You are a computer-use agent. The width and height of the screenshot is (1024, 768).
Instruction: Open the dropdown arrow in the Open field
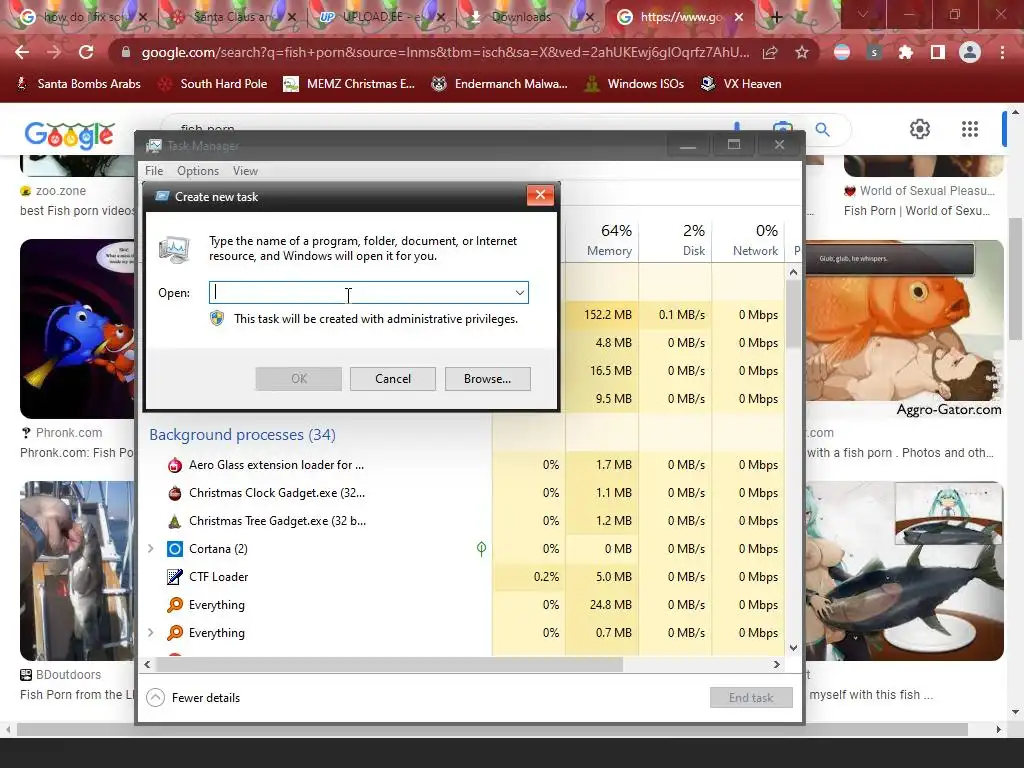point(520,293)
